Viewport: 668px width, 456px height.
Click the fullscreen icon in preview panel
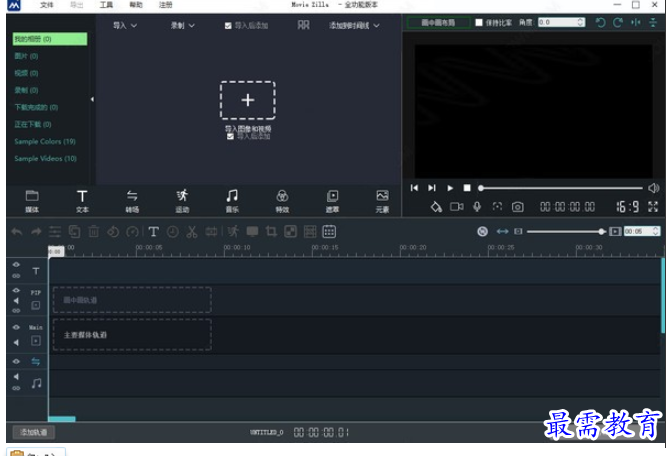(x=653, y=207)
